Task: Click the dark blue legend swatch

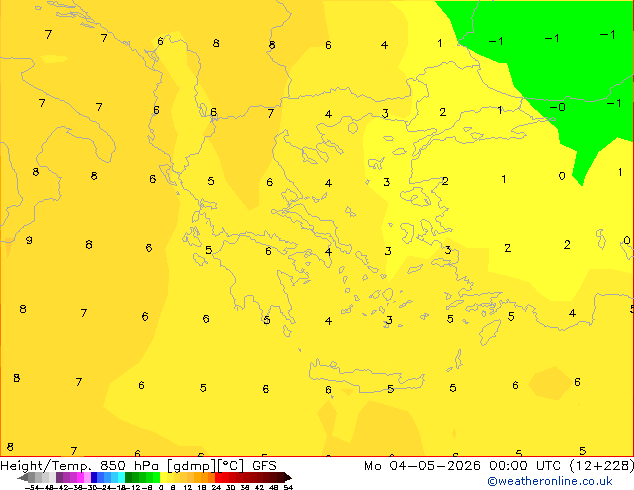Action: [x=94, y=477]
